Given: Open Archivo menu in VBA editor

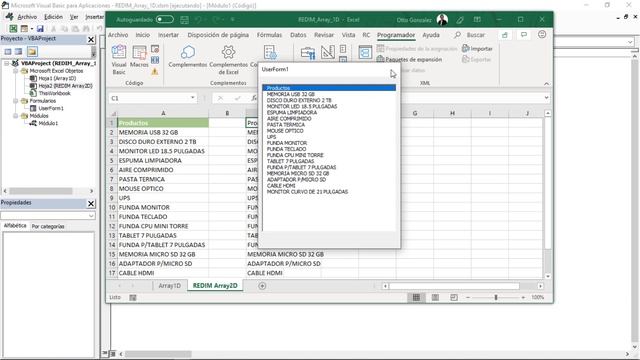Looking at the screenshot, I should (x=27, y=17).
